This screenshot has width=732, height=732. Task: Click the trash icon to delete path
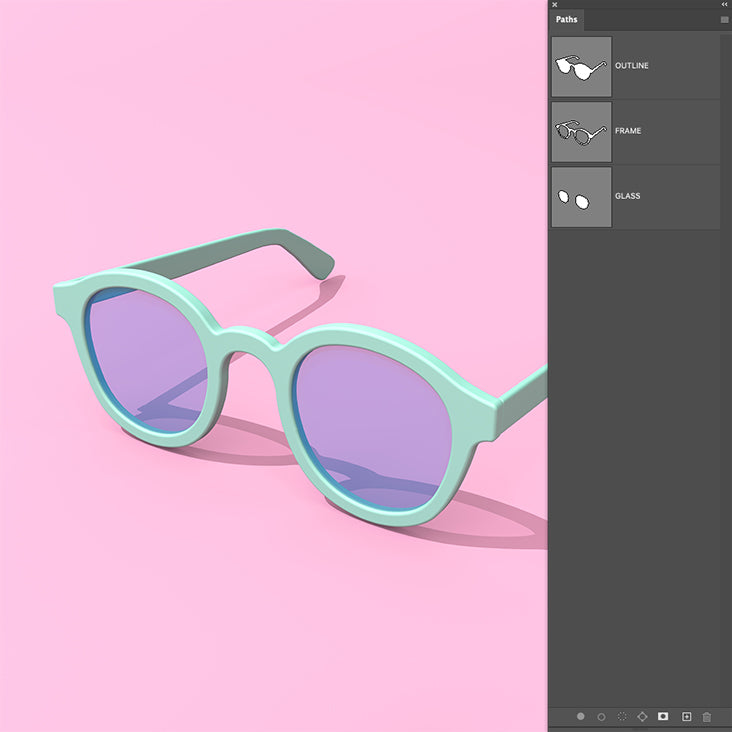point(707,717)
